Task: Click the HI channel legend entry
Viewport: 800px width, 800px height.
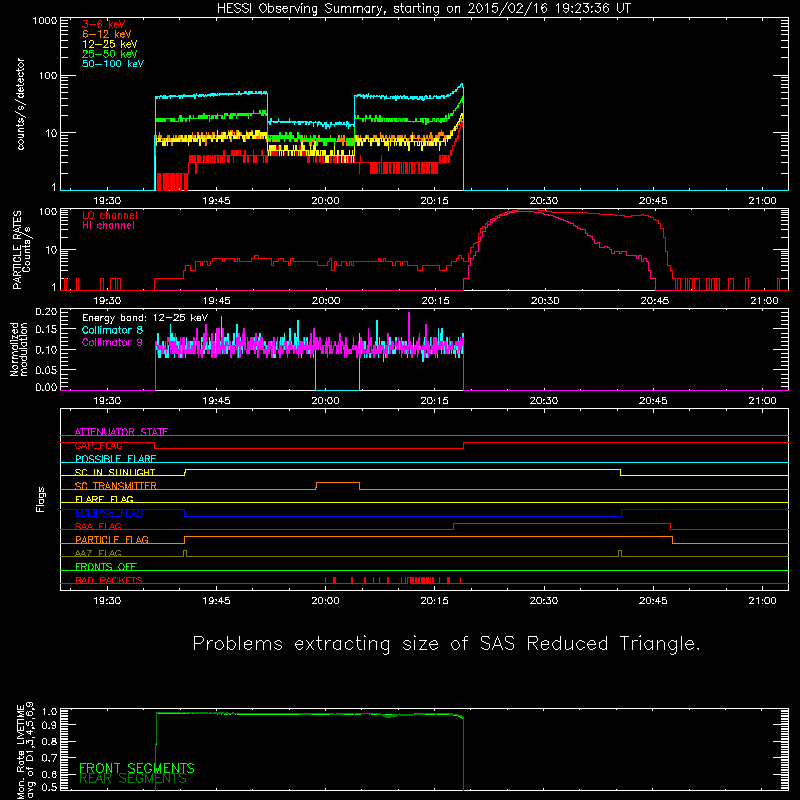Action: tap(108, 226)
